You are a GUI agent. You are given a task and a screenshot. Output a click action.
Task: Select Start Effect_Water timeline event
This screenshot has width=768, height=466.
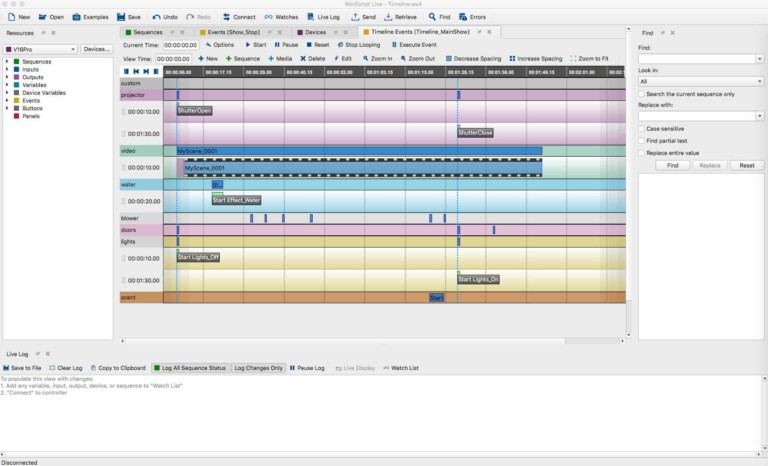pyautogui.click(x=237, y=200)
